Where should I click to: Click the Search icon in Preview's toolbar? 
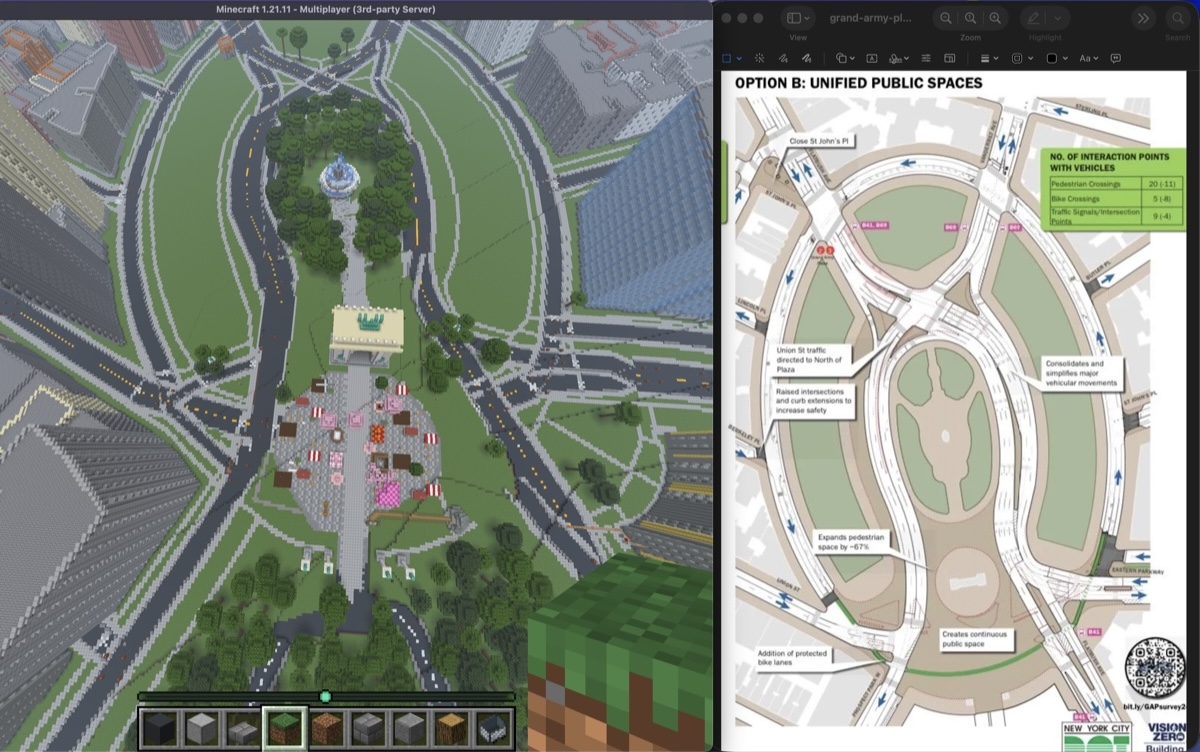click(x=1177, y=18)
